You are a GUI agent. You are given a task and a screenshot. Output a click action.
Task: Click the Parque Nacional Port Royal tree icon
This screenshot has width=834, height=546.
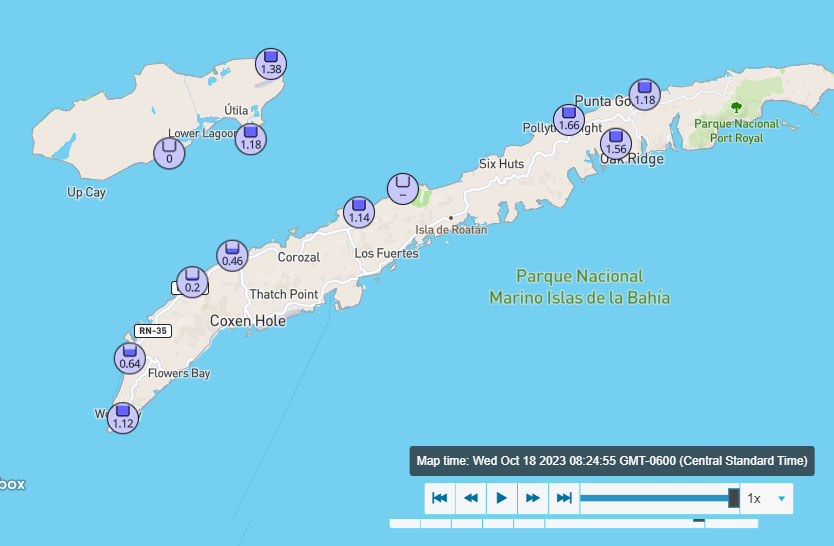[737, 107]
